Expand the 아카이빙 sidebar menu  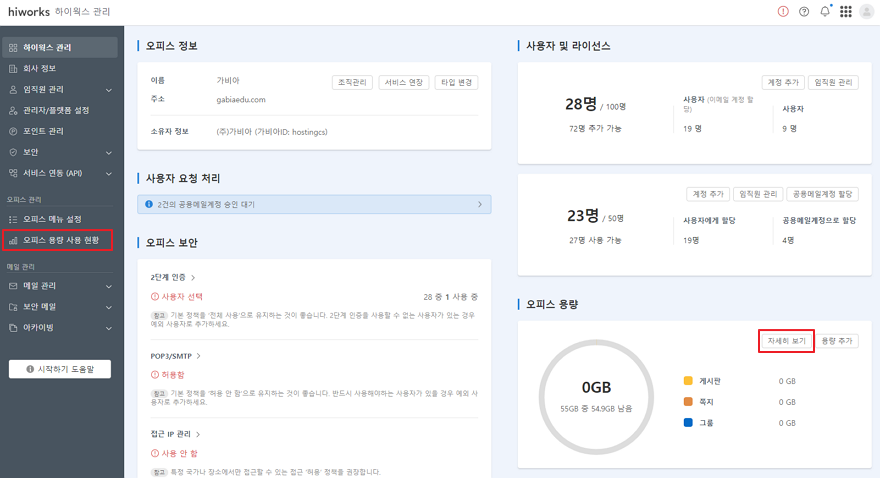(x=60, y=327)
